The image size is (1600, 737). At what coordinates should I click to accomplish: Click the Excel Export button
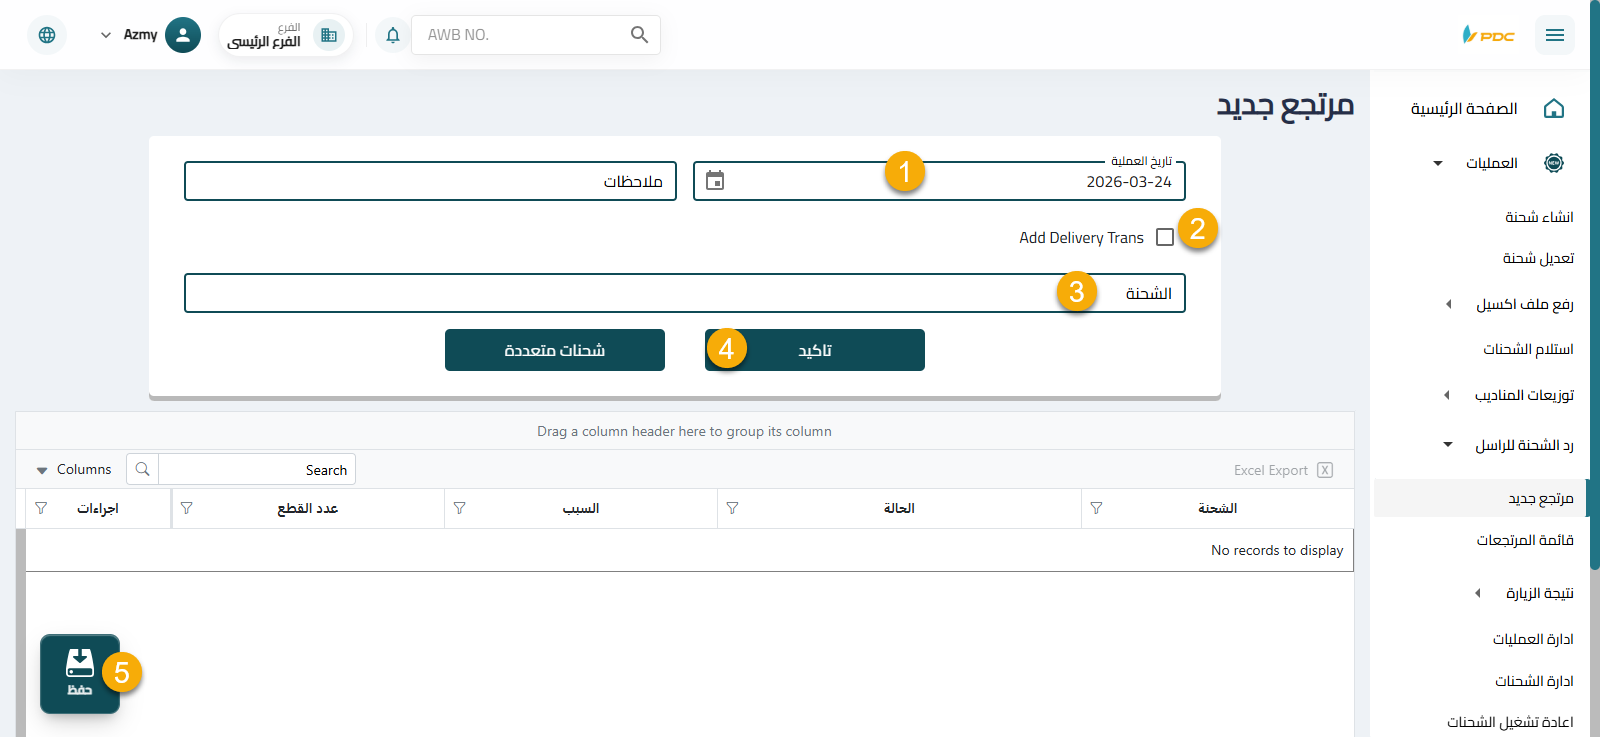coord(1283,470)
